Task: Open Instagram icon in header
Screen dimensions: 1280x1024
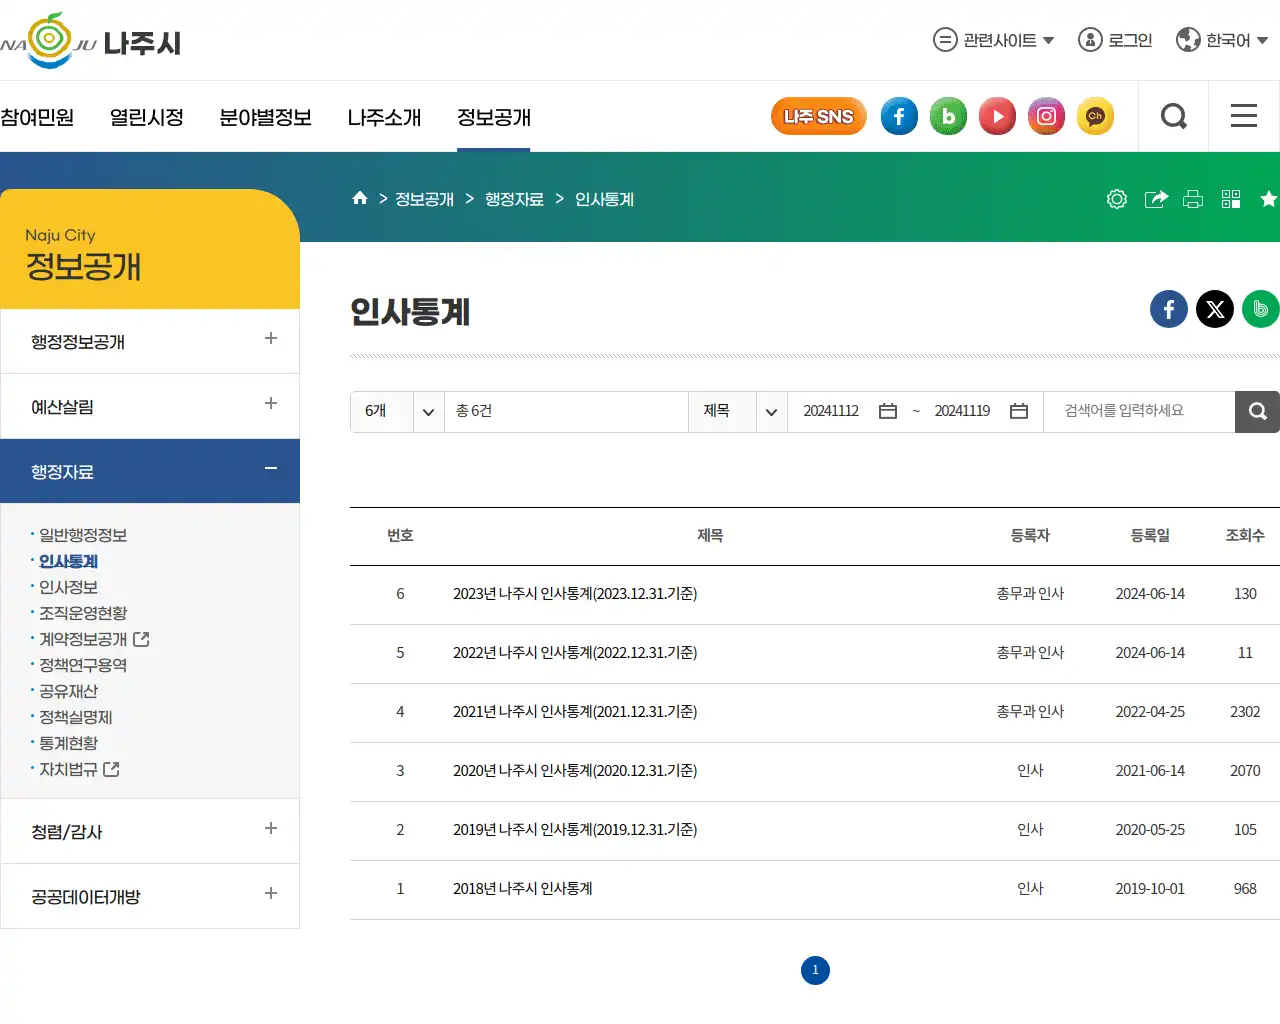Action: pos(1046,117)
